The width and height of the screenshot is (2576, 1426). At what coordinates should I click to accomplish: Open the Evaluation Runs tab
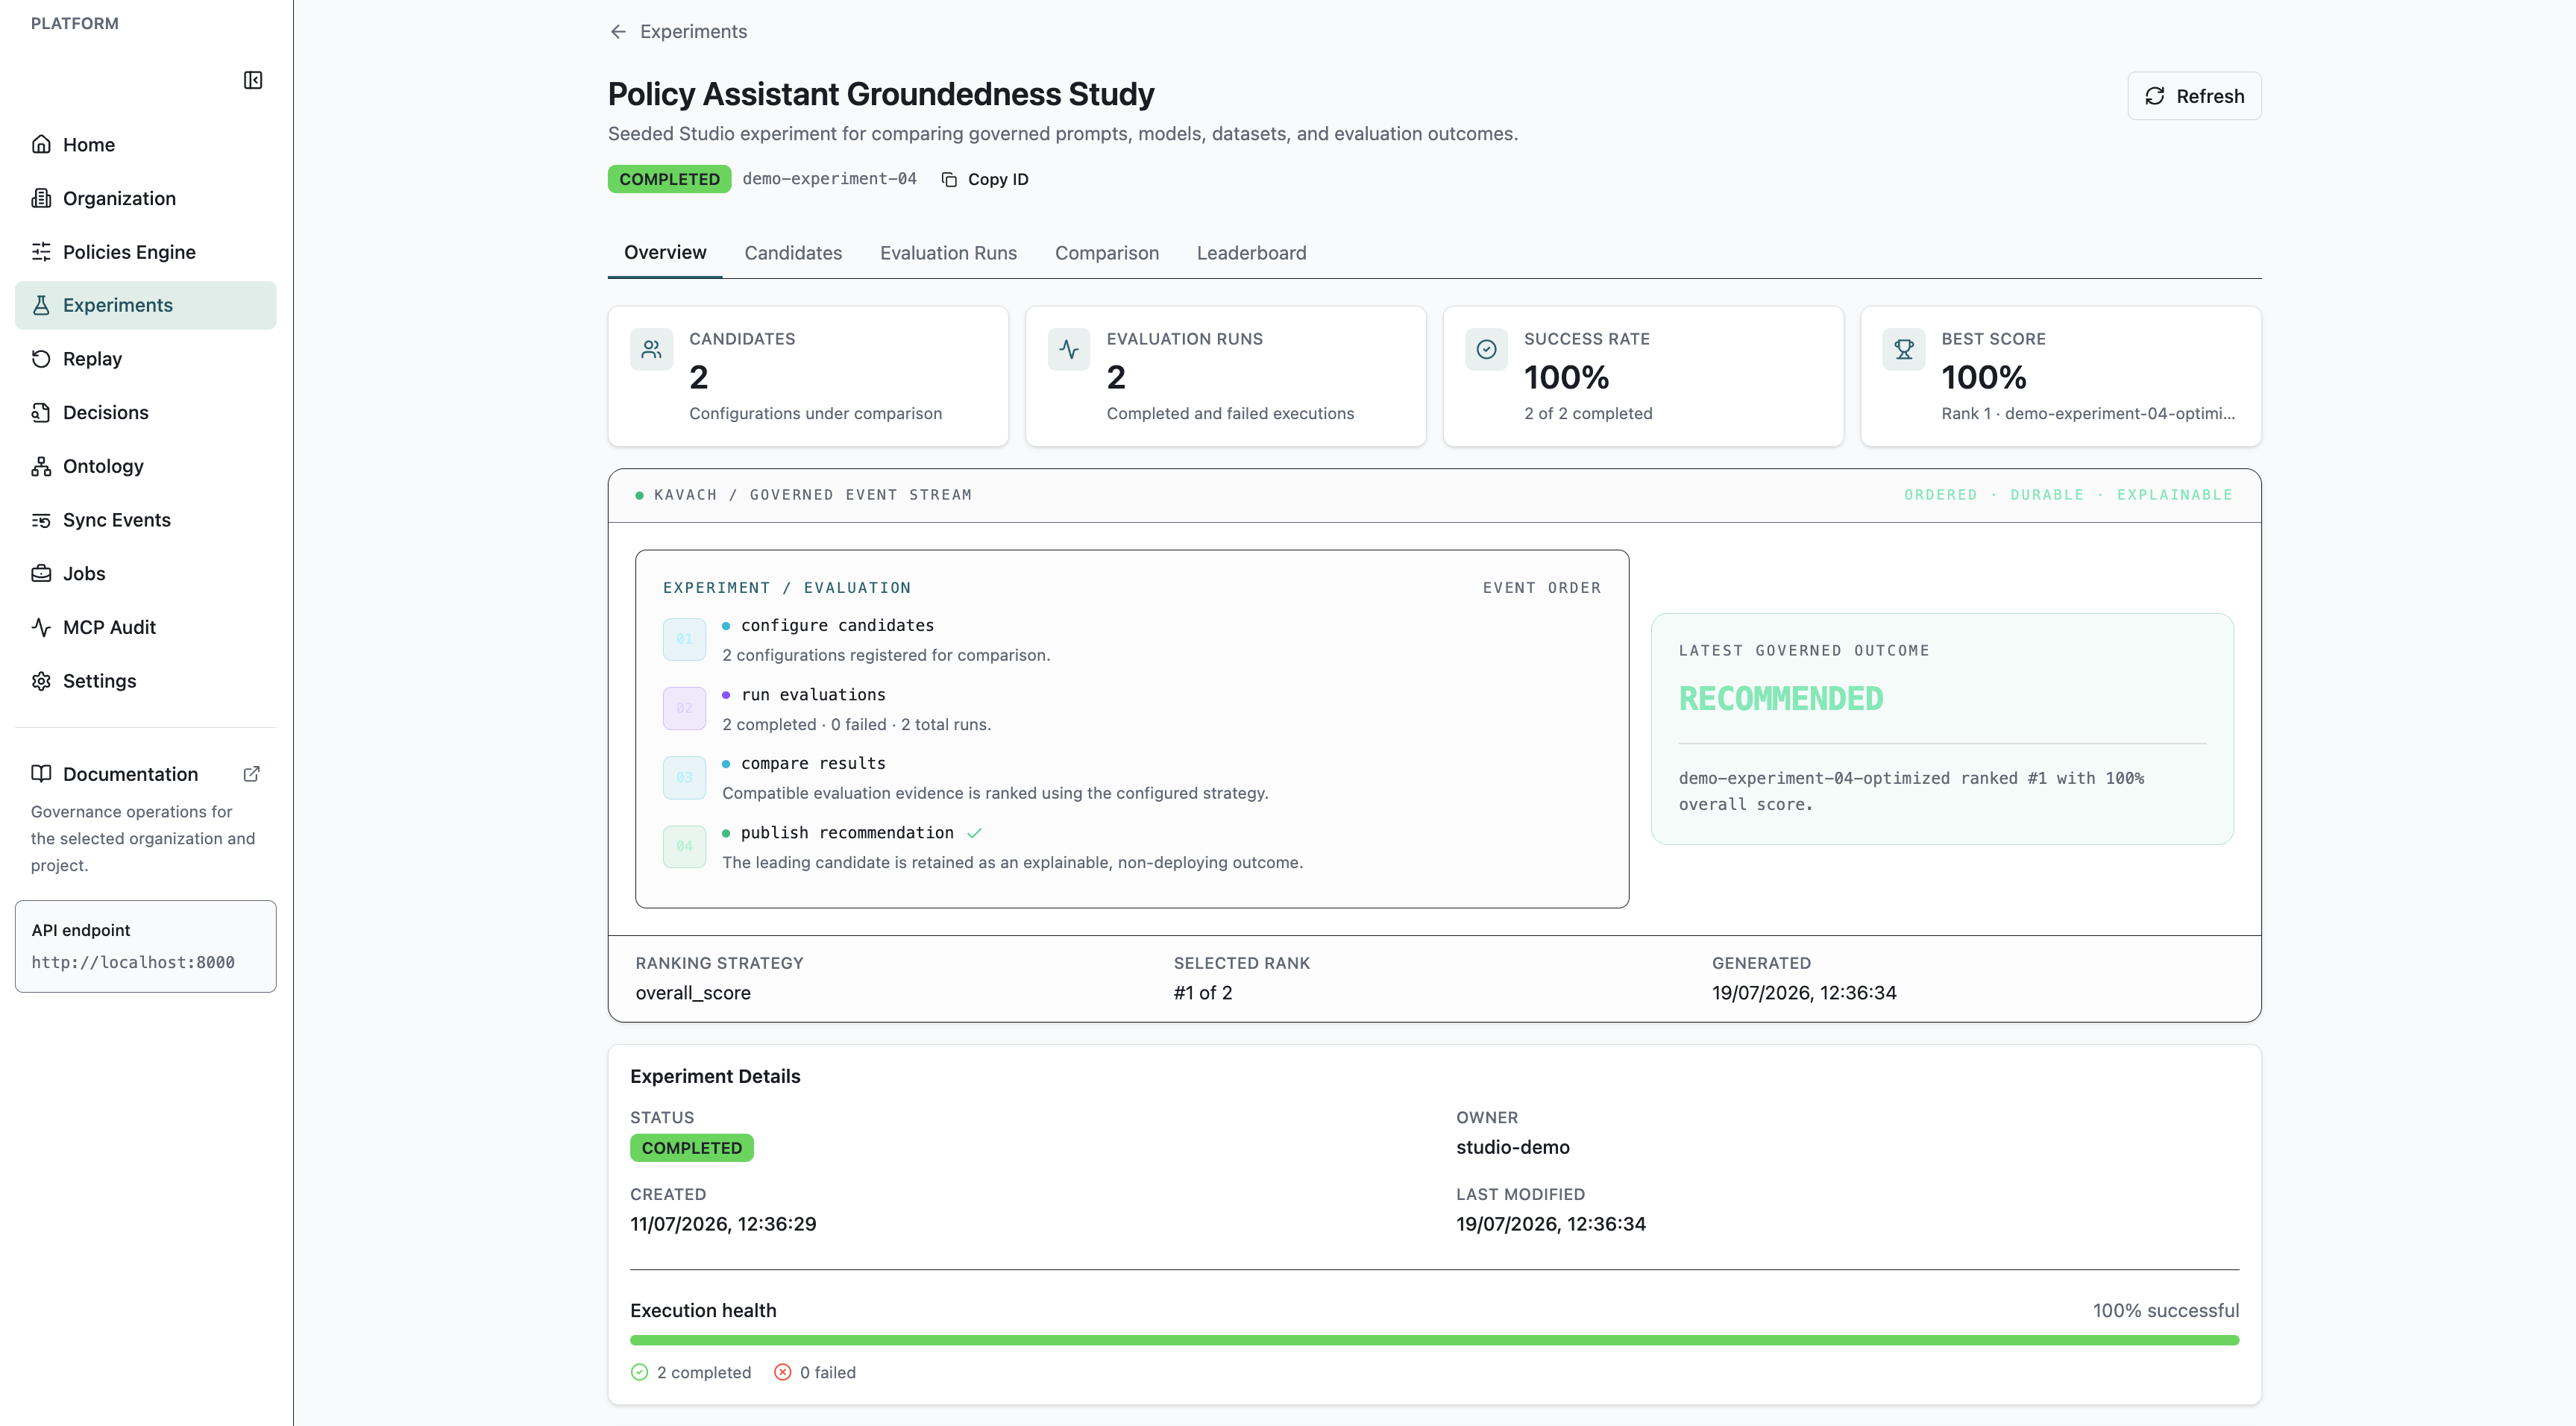pos(948,253)
